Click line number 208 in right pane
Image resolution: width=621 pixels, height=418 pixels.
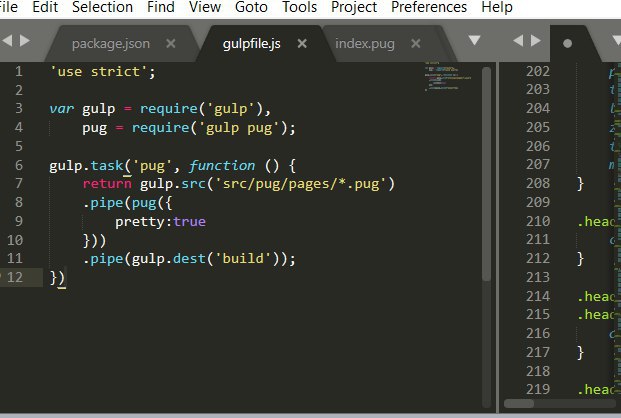[x=538, y=183]
